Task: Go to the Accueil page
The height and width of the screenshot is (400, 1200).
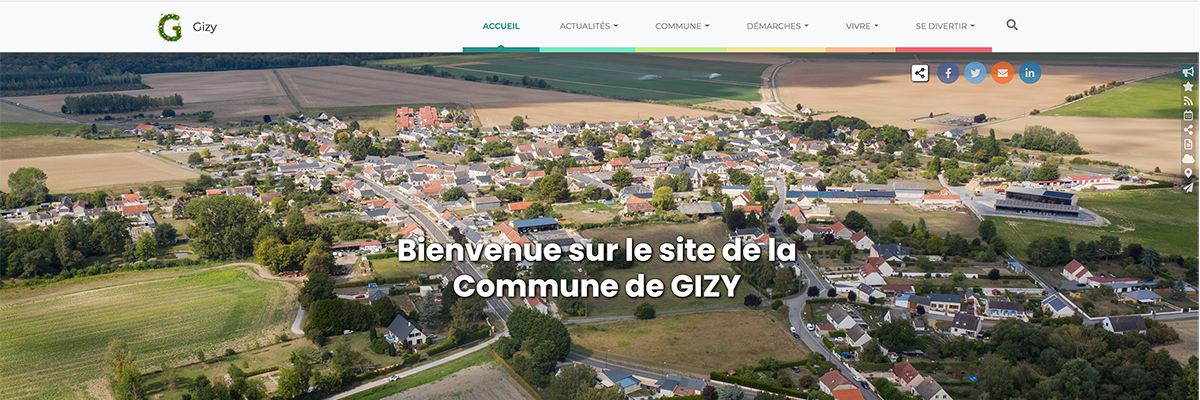Action: point(501,26)
